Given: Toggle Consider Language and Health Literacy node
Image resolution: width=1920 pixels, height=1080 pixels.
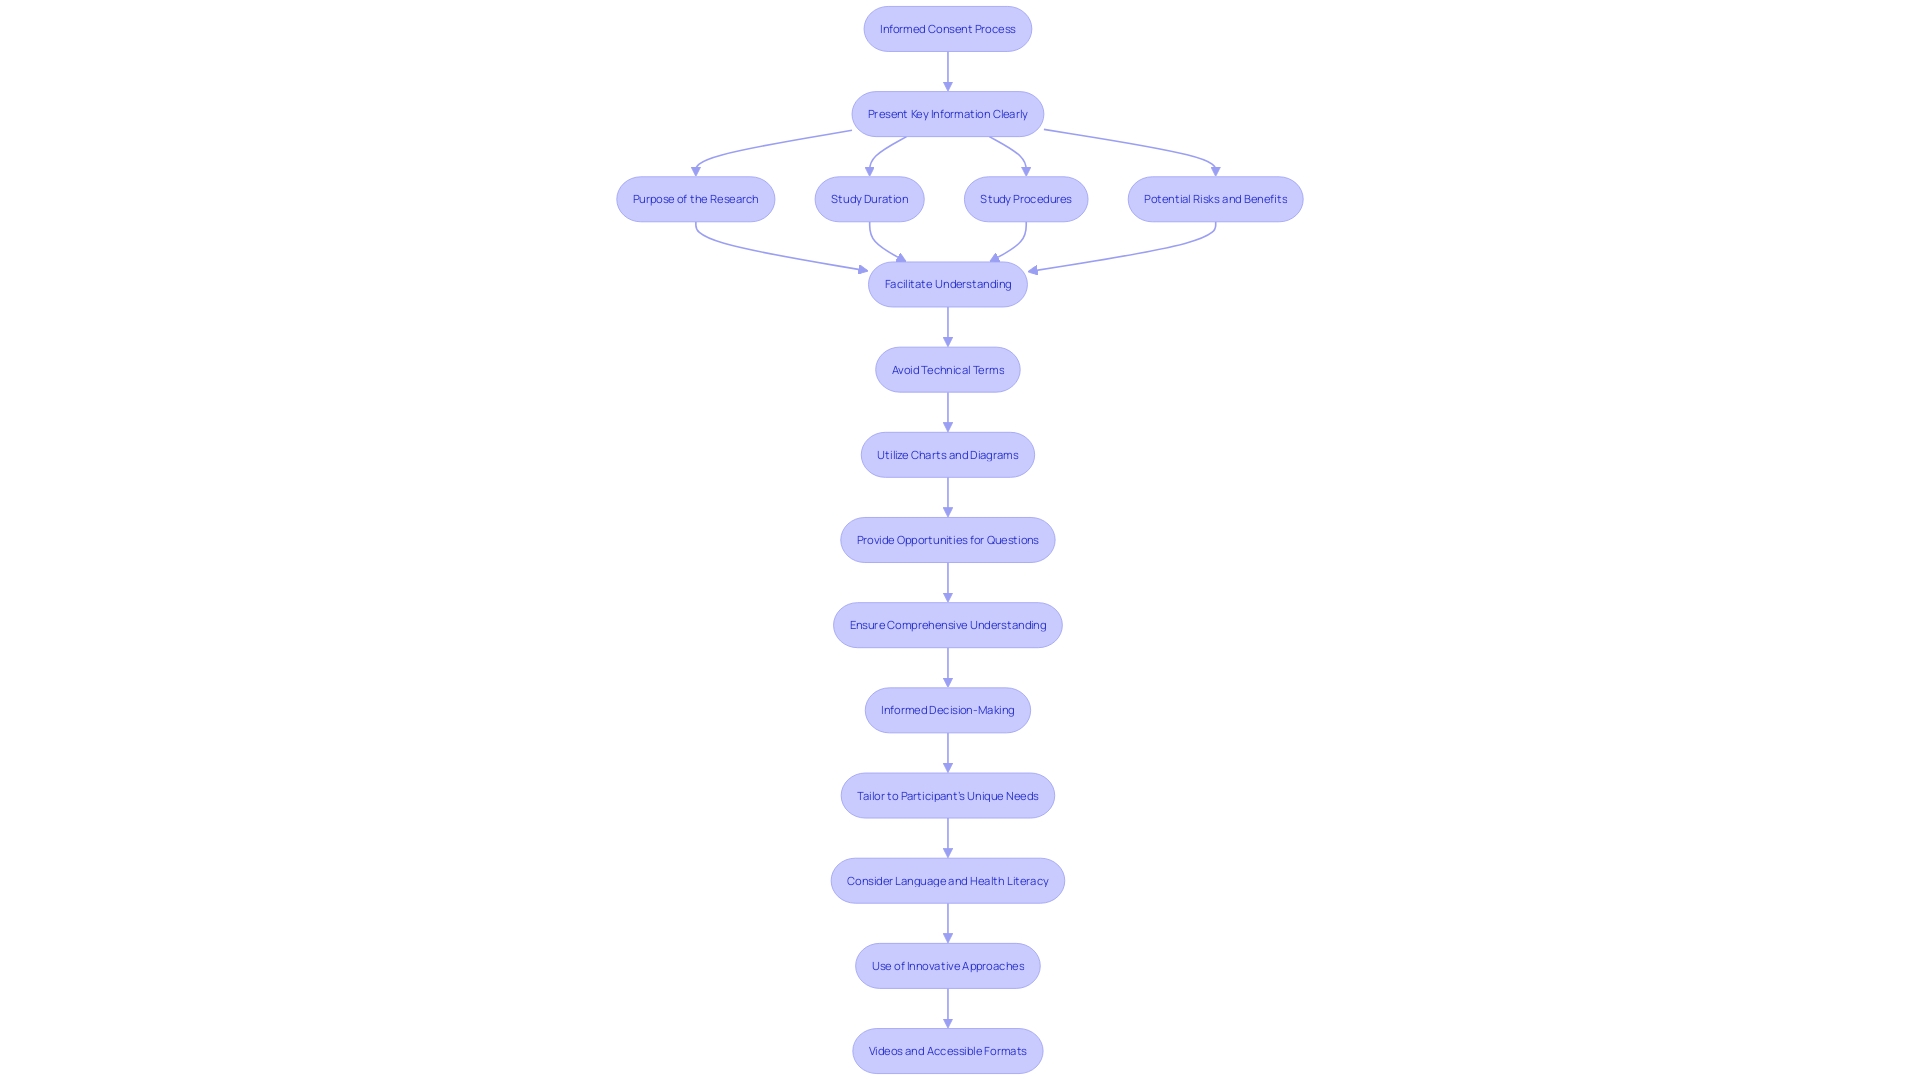Looking at the screenshot, I should 947,880.
